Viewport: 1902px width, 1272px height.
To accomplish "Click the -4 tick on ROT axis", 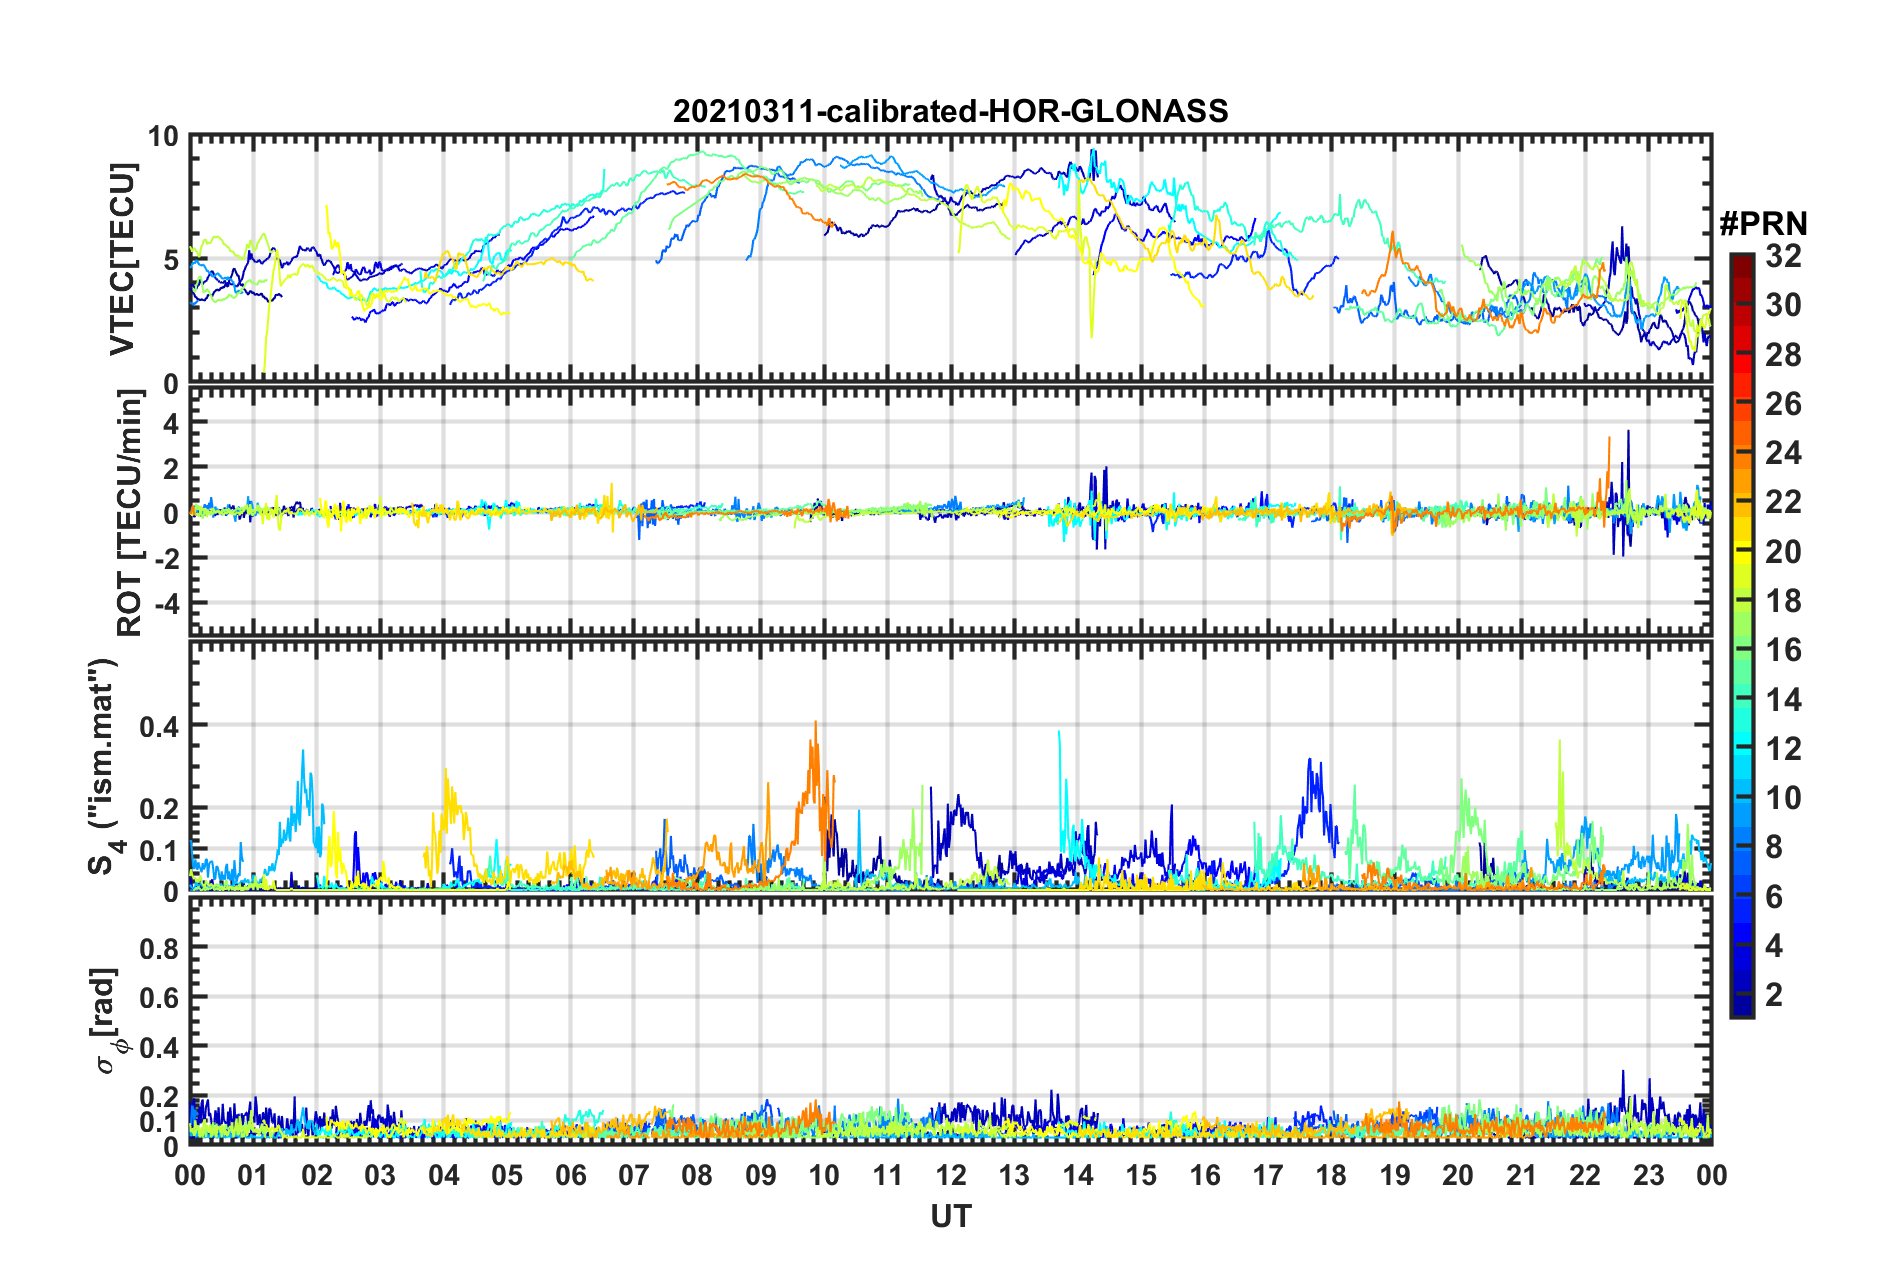I will [166, 604].
